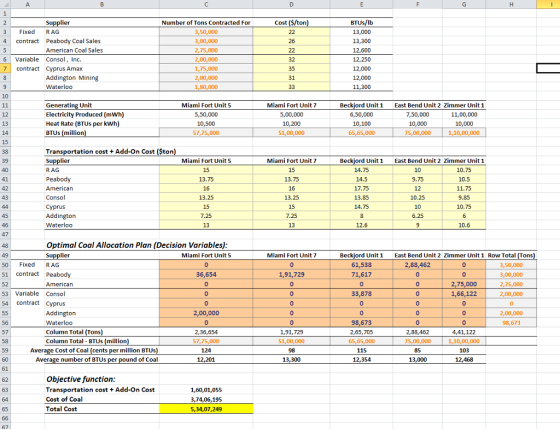Select column header H
560x430 pixels.
pyautogui.click(x=511, y=4)
